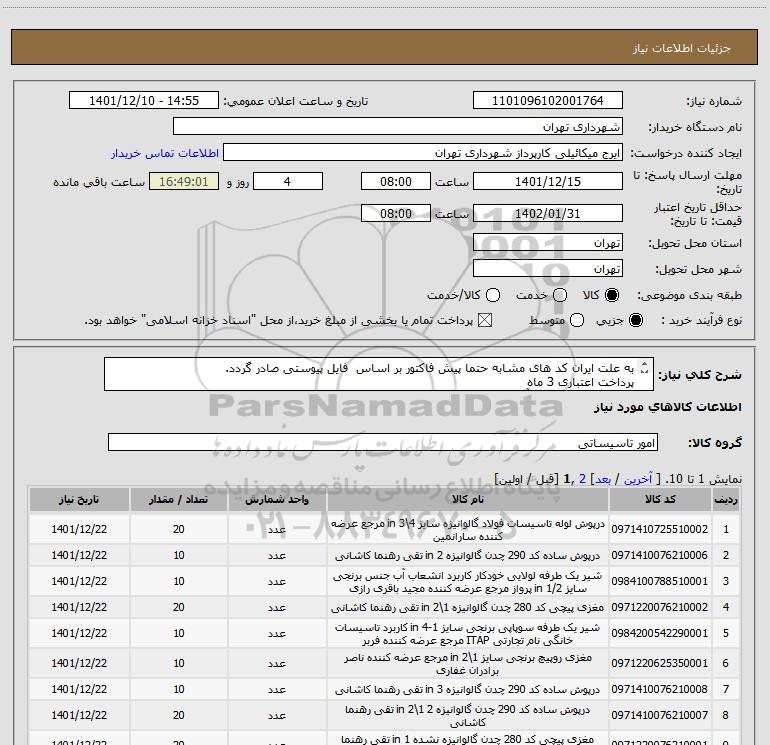The height and width of the screenshot is (745, 770).
Task: Click the نام کالا column header
Action: coord(468,499)
